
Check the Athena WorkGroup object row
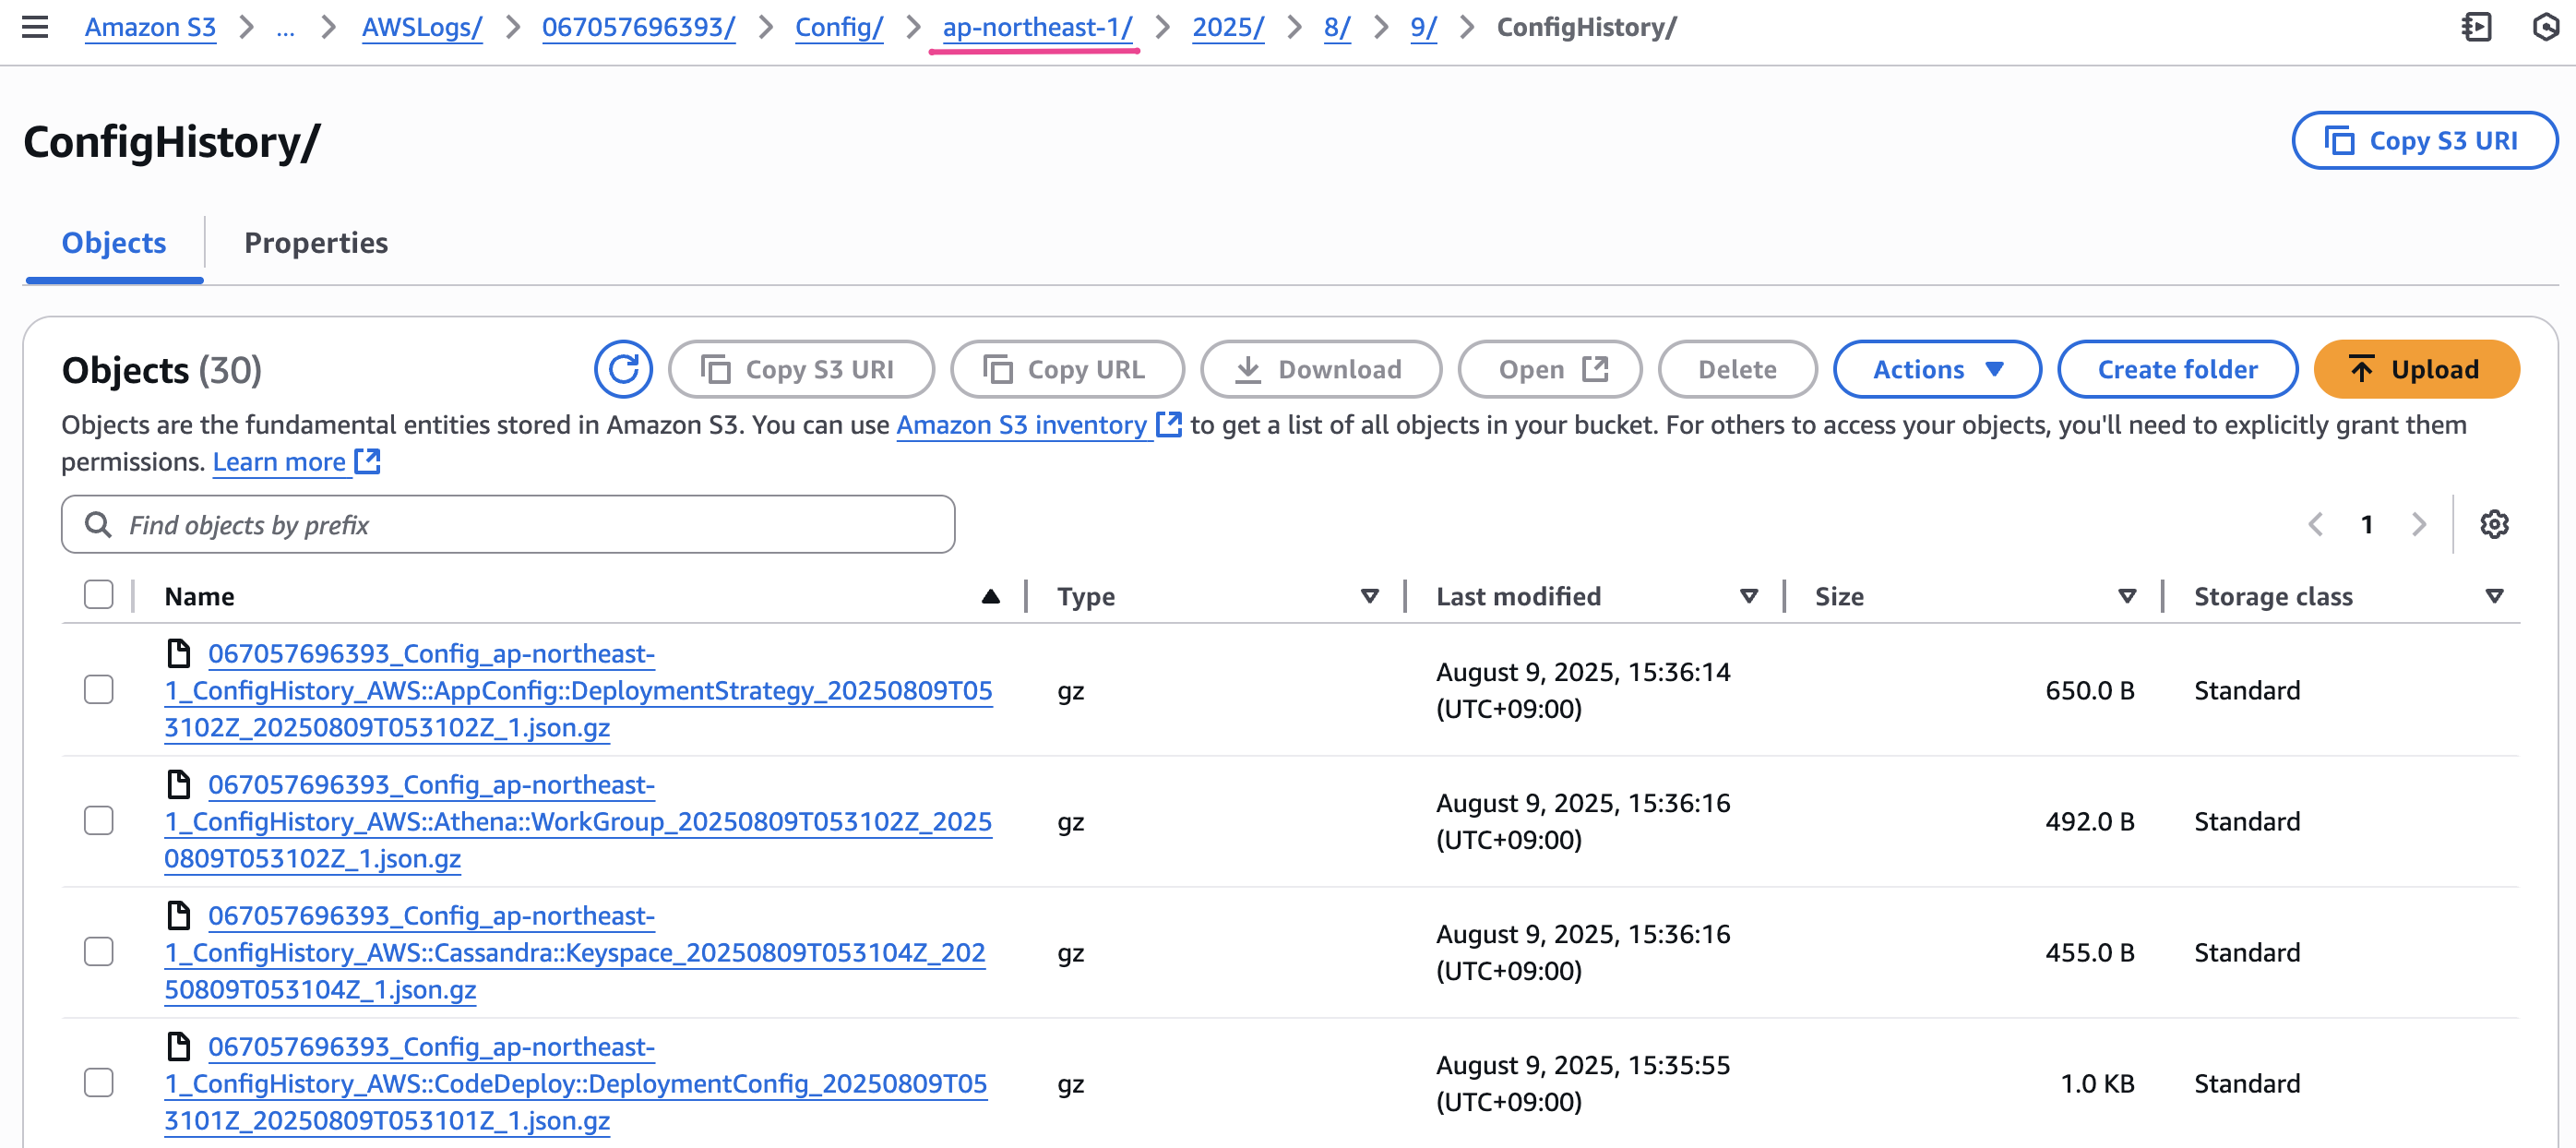(99, 821)
